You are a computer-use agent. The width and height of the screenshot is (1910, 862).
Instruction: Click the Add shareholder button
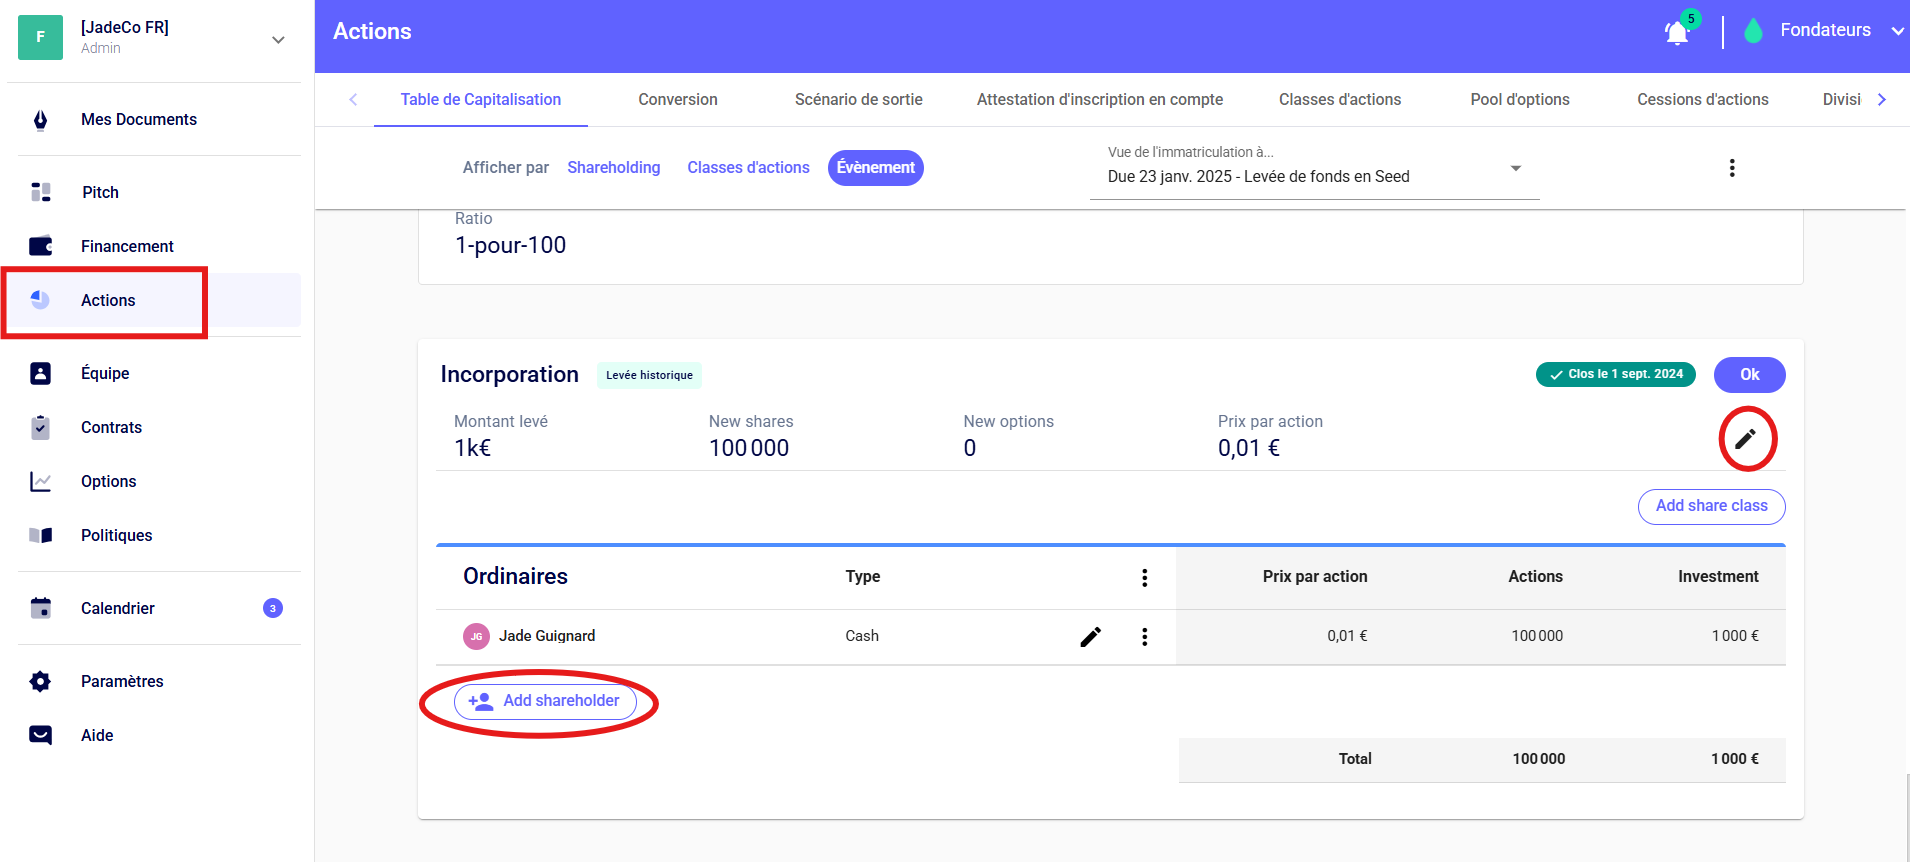(545, 701)
